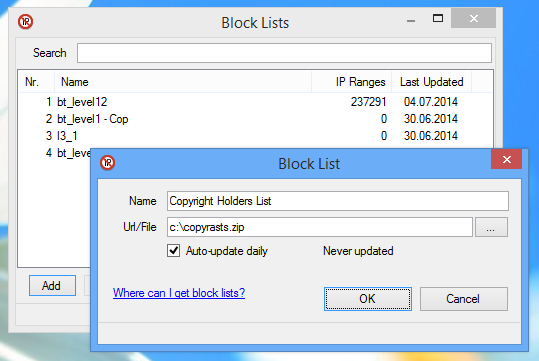Click the OK button

point(367,299)
